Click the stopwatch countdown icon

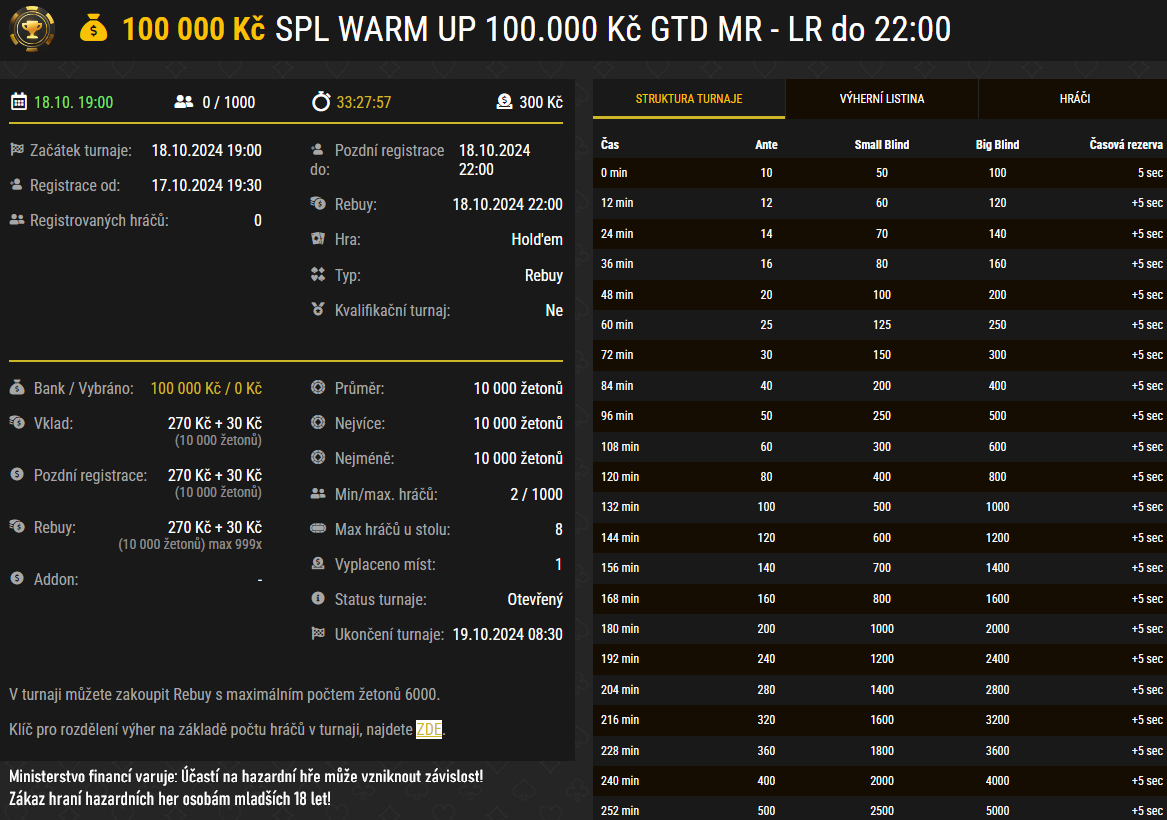[x=320, y=101]
